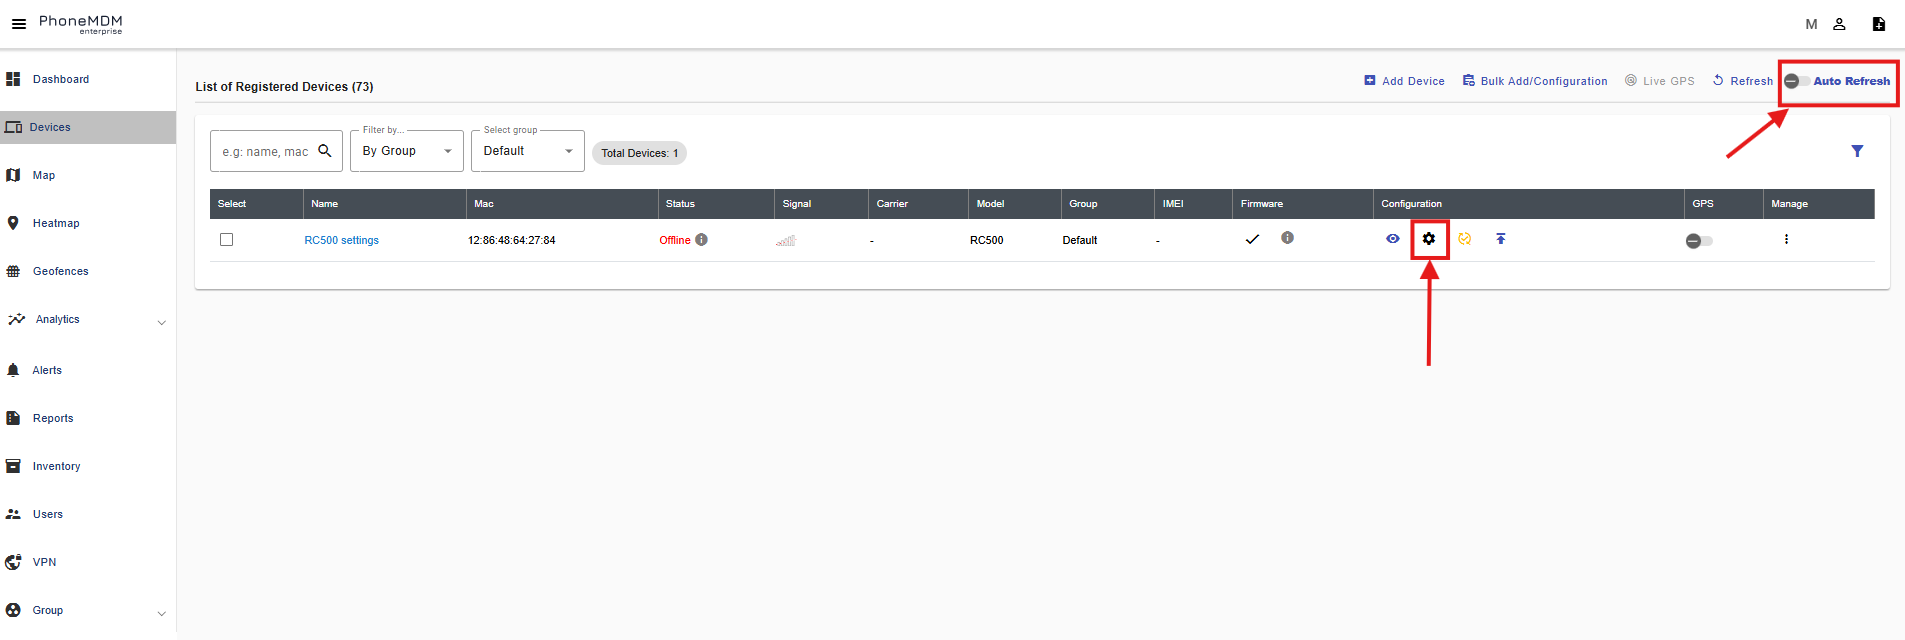Toggle GPS switch for RC500 device
The width and height of the screenshot is (1905, 640).
(1698, 241)
